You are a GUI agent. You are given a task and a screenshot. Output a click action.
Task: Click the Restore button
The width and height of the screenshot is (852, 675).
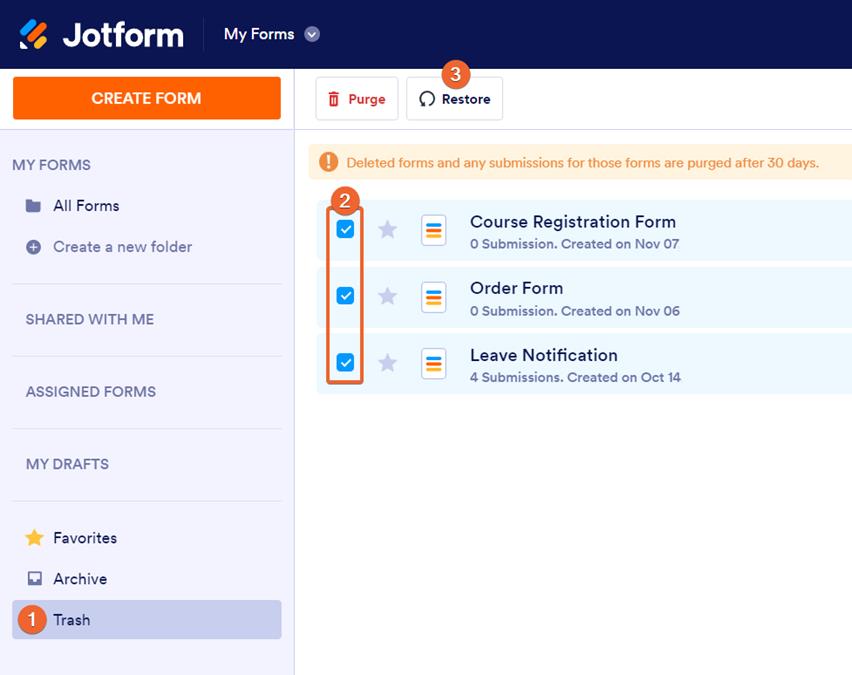tap(455, 99)
